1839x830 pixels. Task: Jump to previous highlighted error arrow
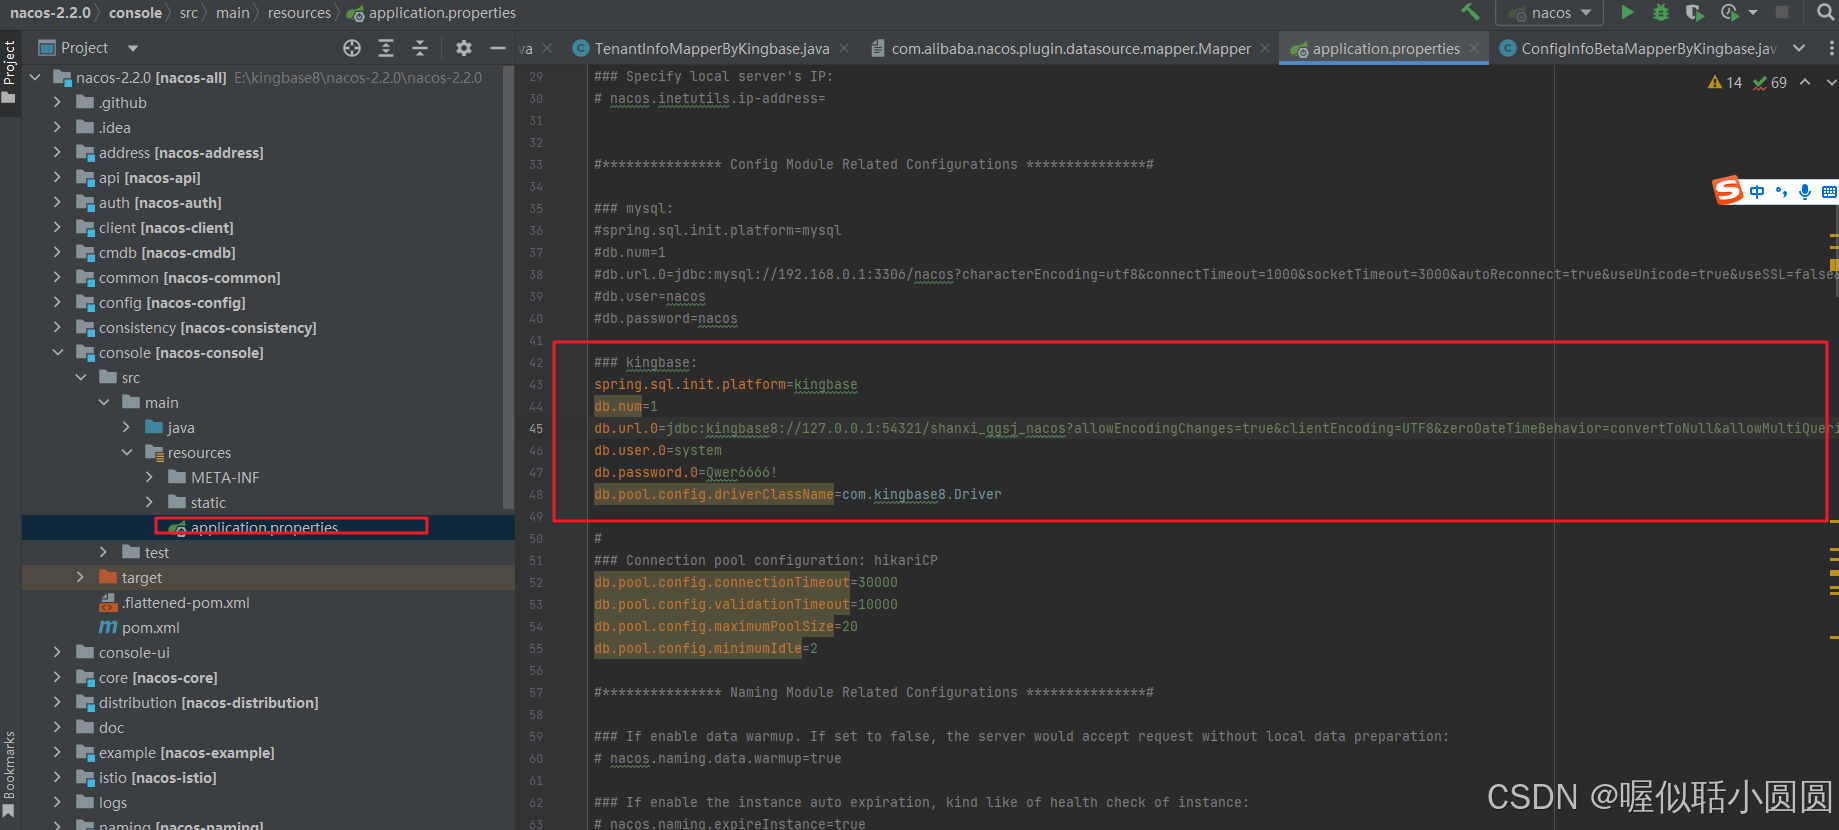pos(1805,82)
